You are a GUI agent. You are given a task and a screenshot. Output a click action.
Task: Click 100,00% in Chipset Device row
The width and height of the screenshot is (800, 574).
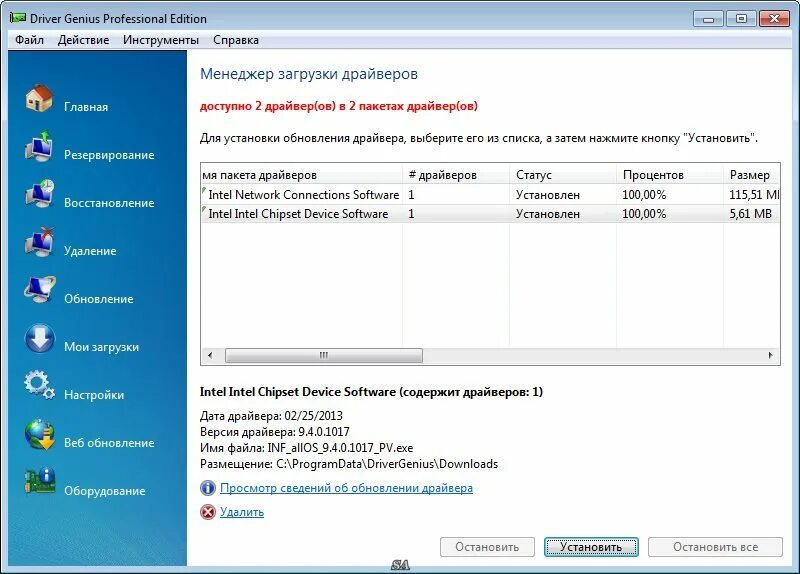[x=644, y=213]
